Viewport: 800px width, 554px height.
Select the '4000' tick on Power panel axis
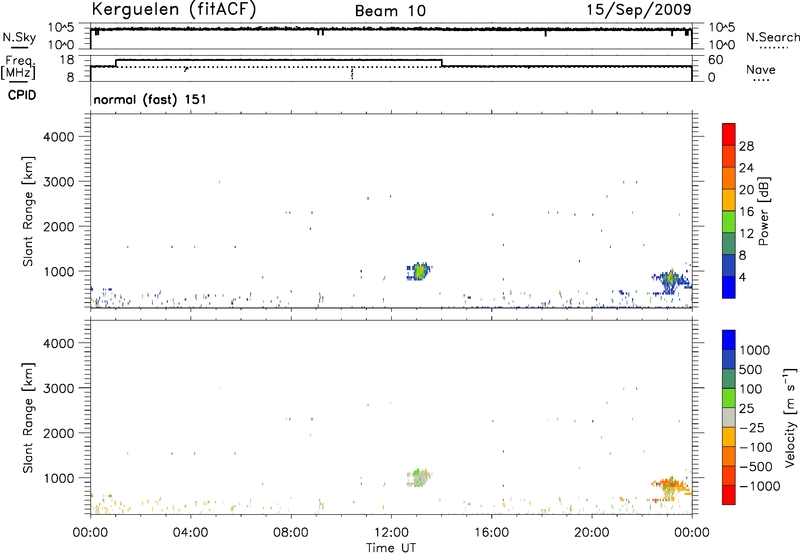(58, 137)
